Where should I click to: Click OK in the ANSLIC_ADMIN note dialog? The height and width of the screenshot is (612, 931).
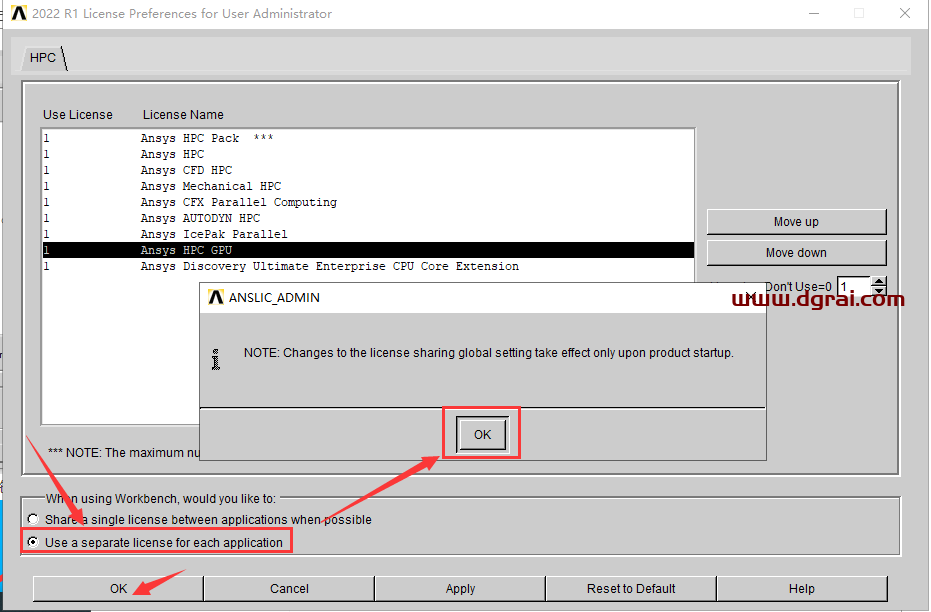(482, 435)
